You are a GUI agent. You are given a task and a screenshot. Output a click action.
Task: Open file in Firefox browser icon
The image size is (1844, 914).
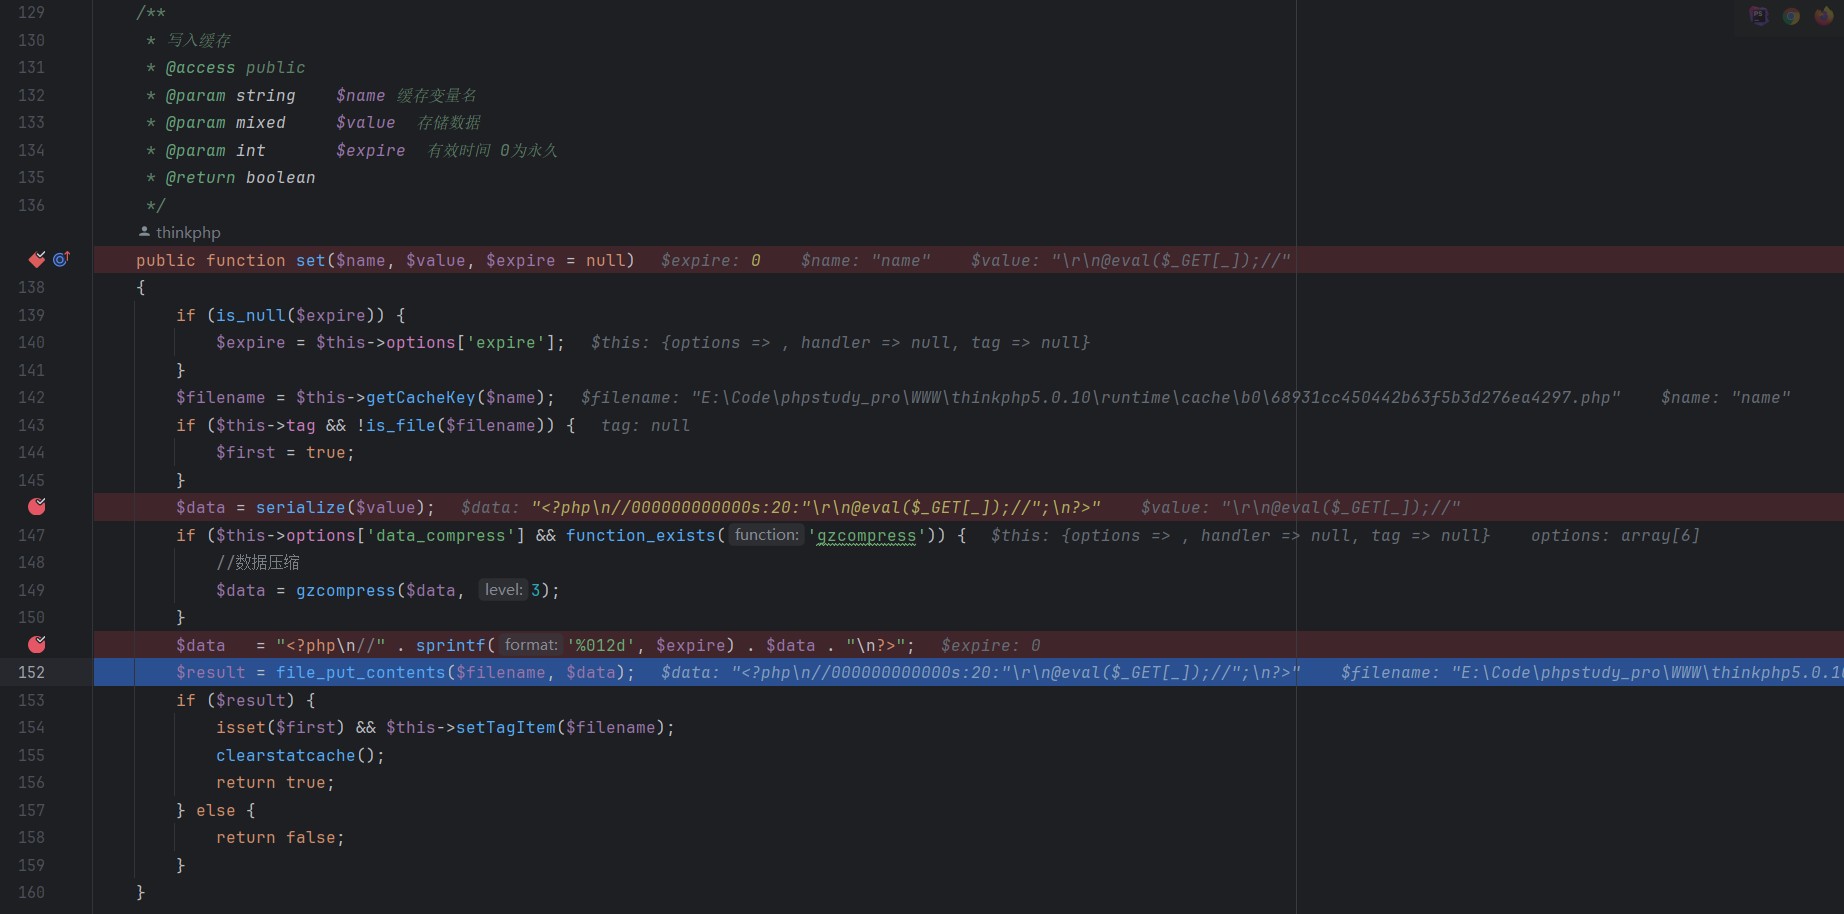click(1823, 16)
